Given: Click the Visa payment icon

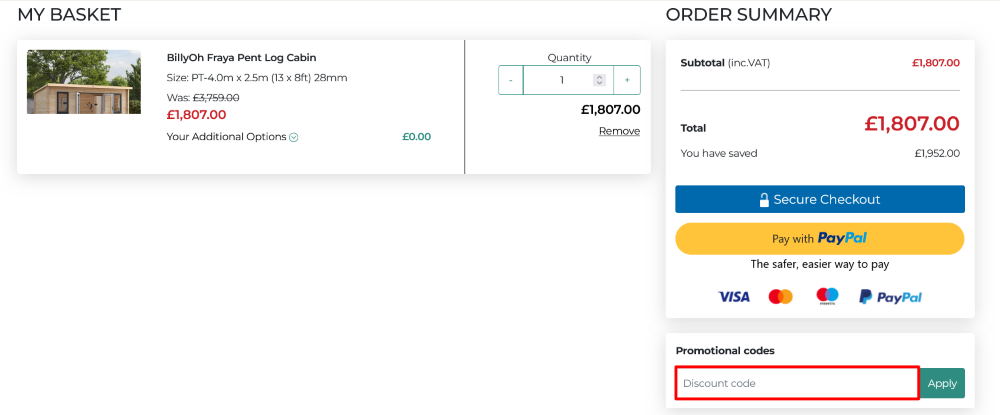Looking at the screenshot, I should (x=734, y=297).
